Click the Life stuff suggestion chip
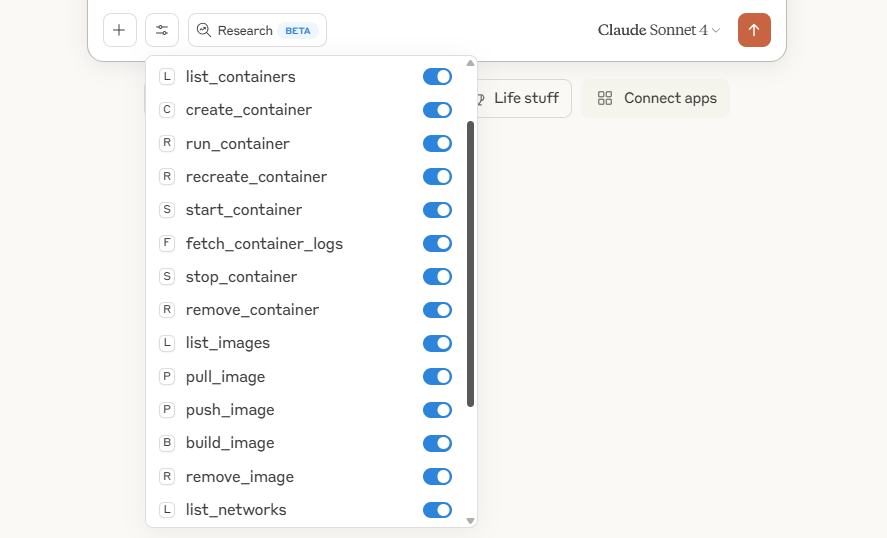Viewport: 887px width, 538px height. (524, 98)
